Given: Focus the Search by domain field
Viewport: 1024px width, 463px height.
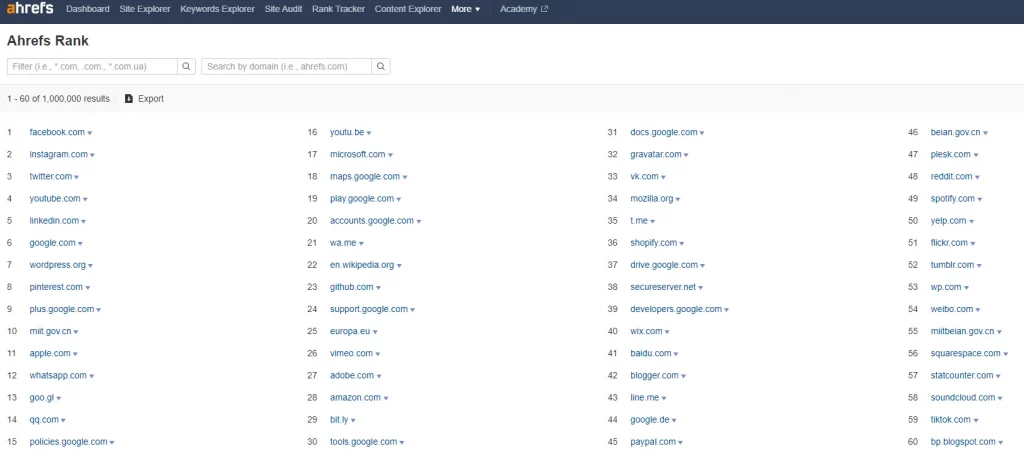Looking at the screenshot, I should [x=287, y=66].
